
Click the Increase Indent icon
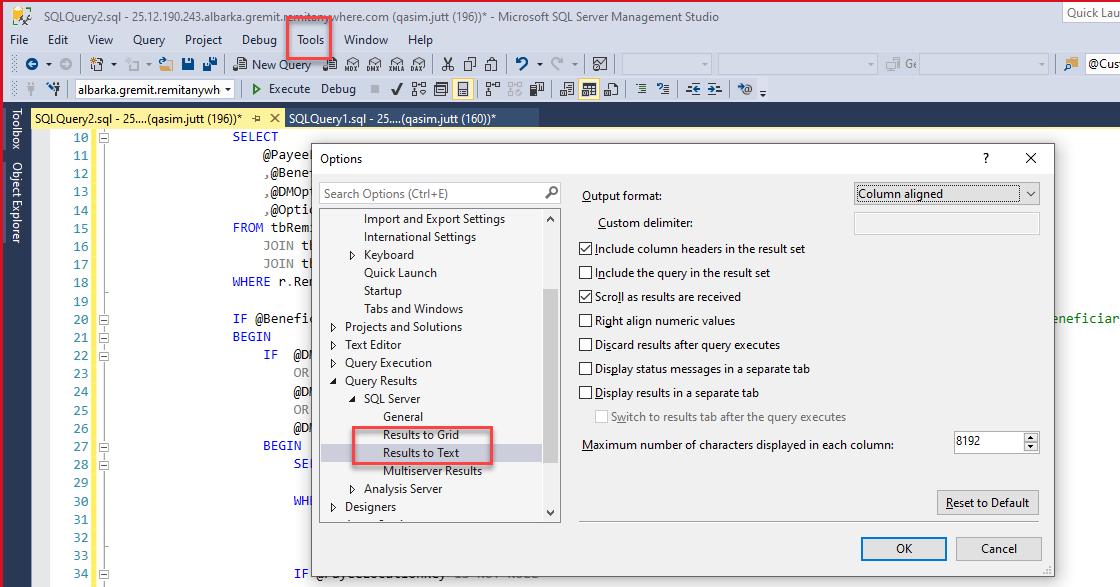(715, 89)
